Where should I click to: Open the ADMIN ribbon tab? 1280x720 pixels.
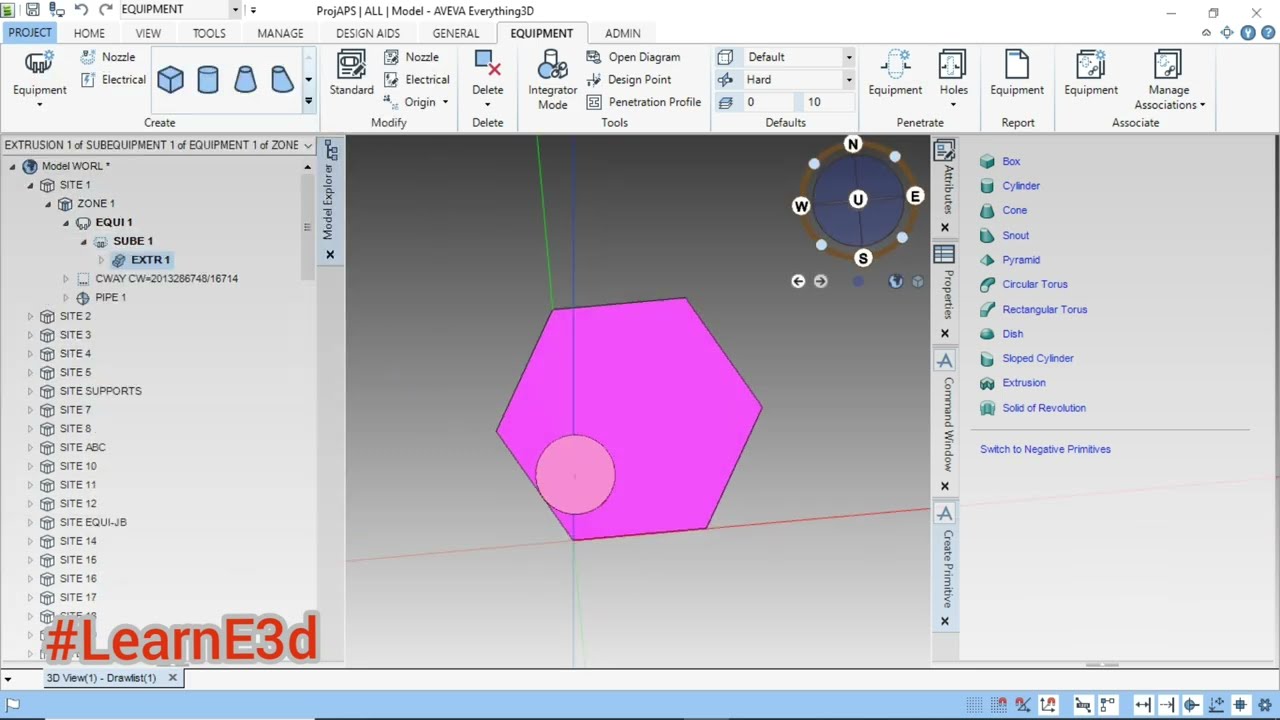[622, 33]
